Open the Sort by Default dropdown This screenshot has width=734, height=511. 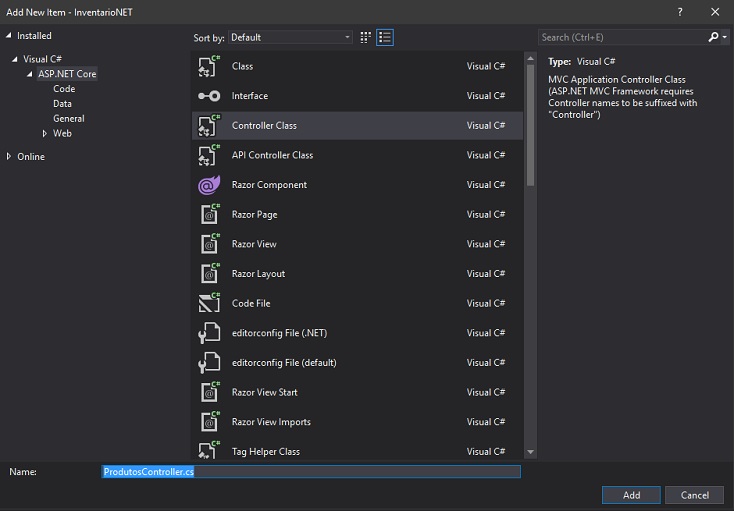[290, 37]
